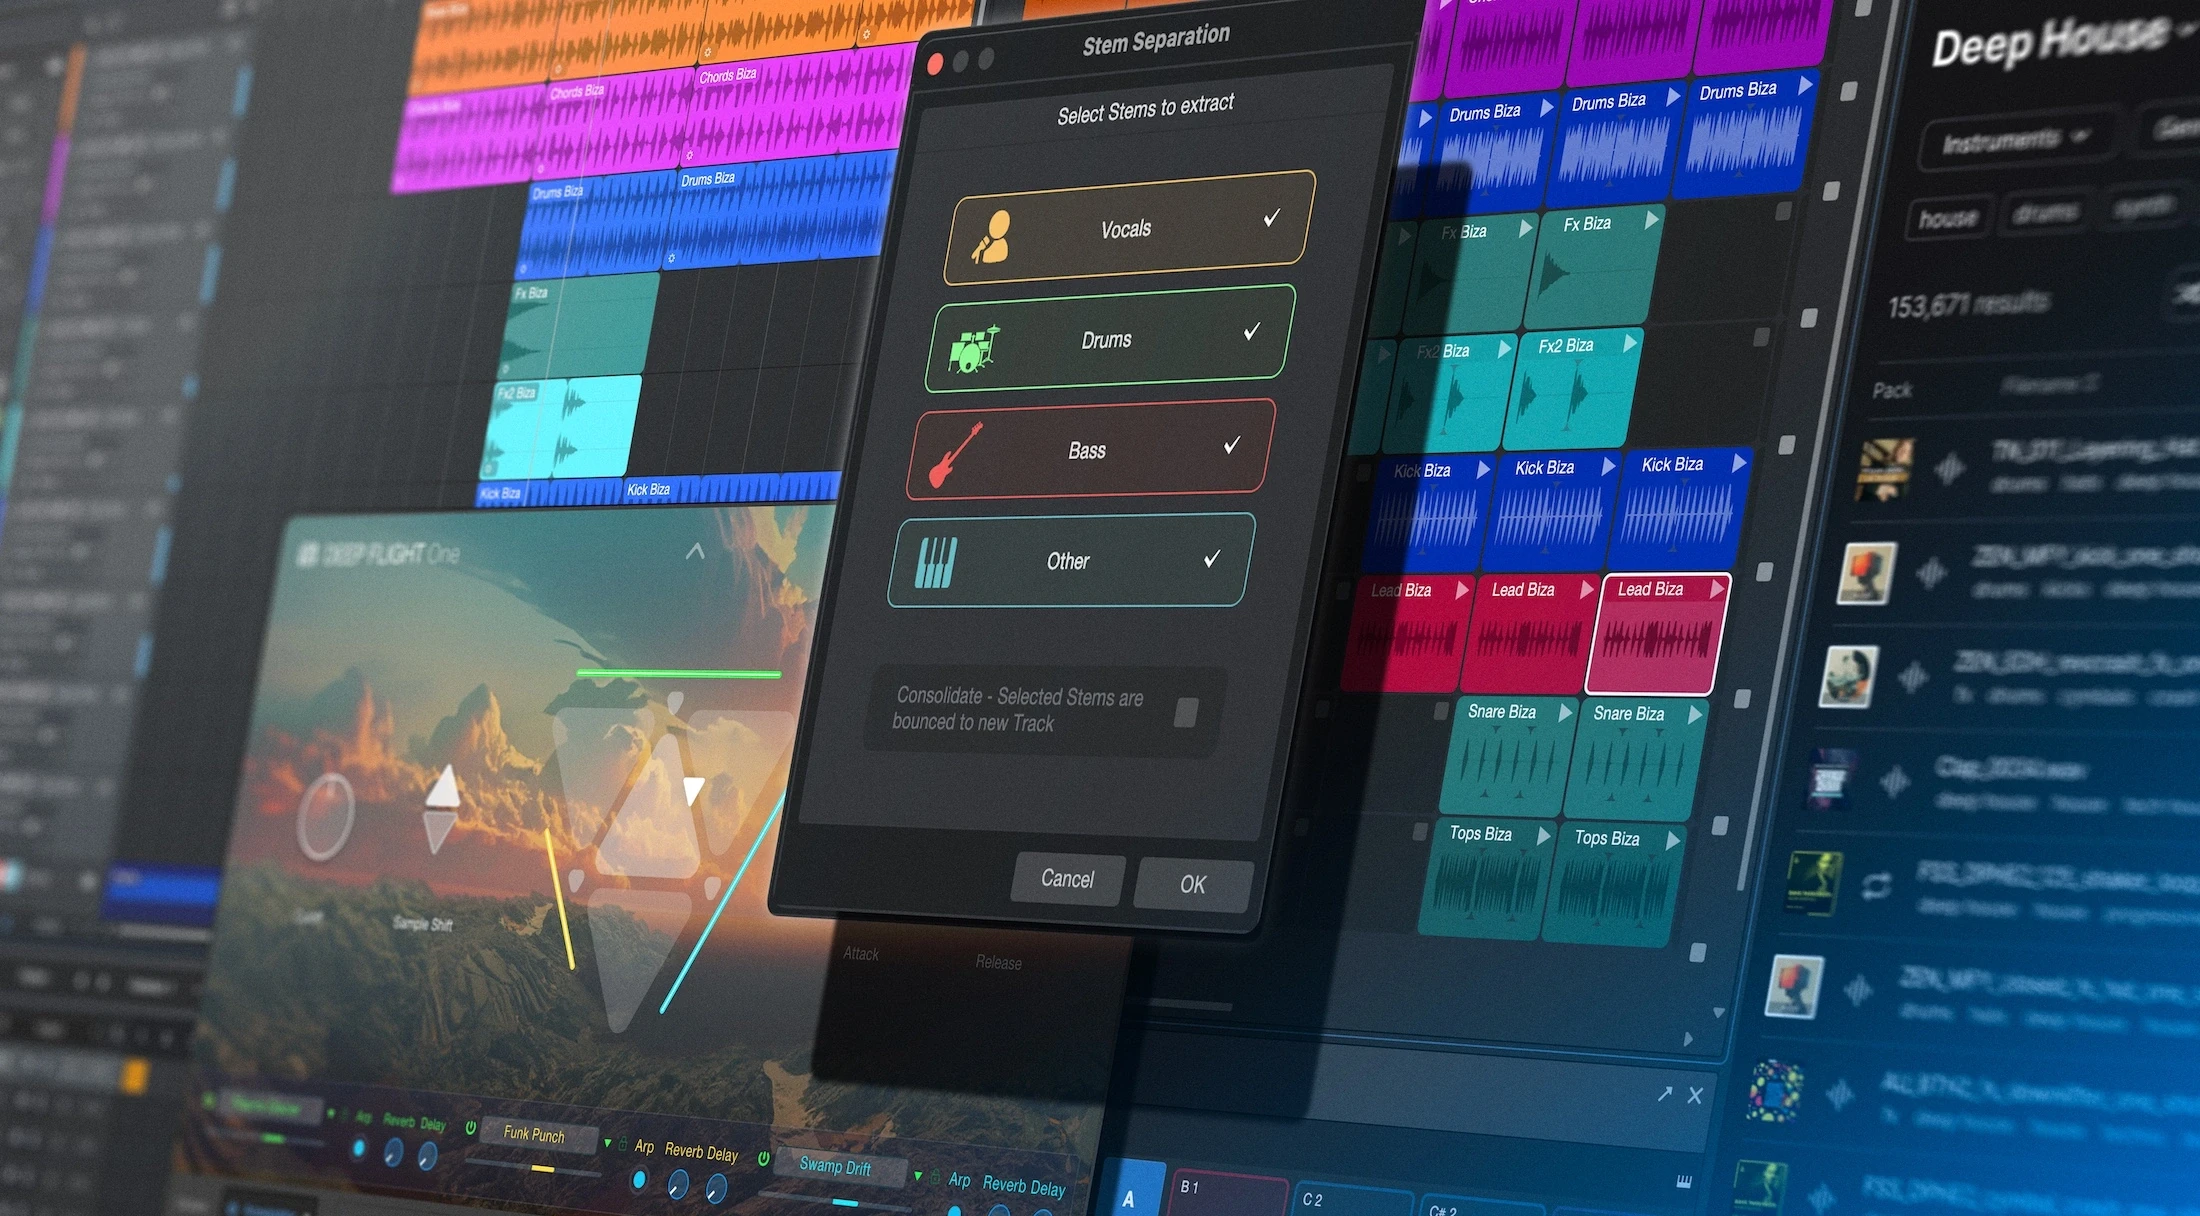Viewport: 2200px width, 1216px height.
Task: Uncheck the Bass stem checkmark
Action: [x=1232, y=445]
